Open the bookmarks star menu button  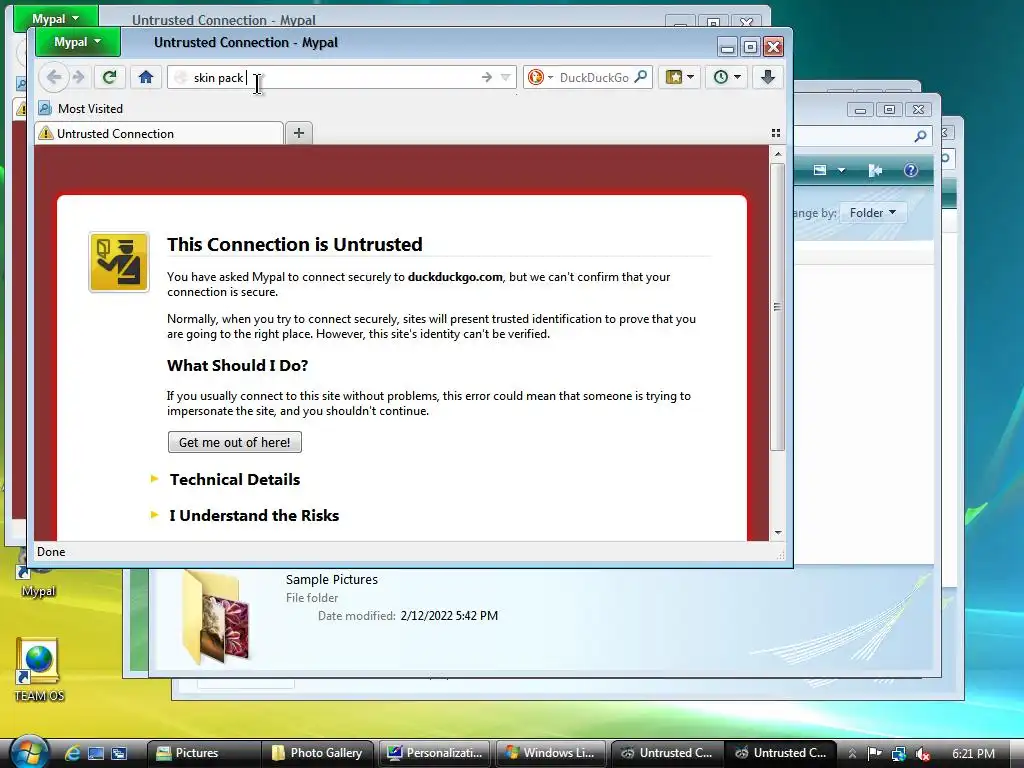pos(679,78)
